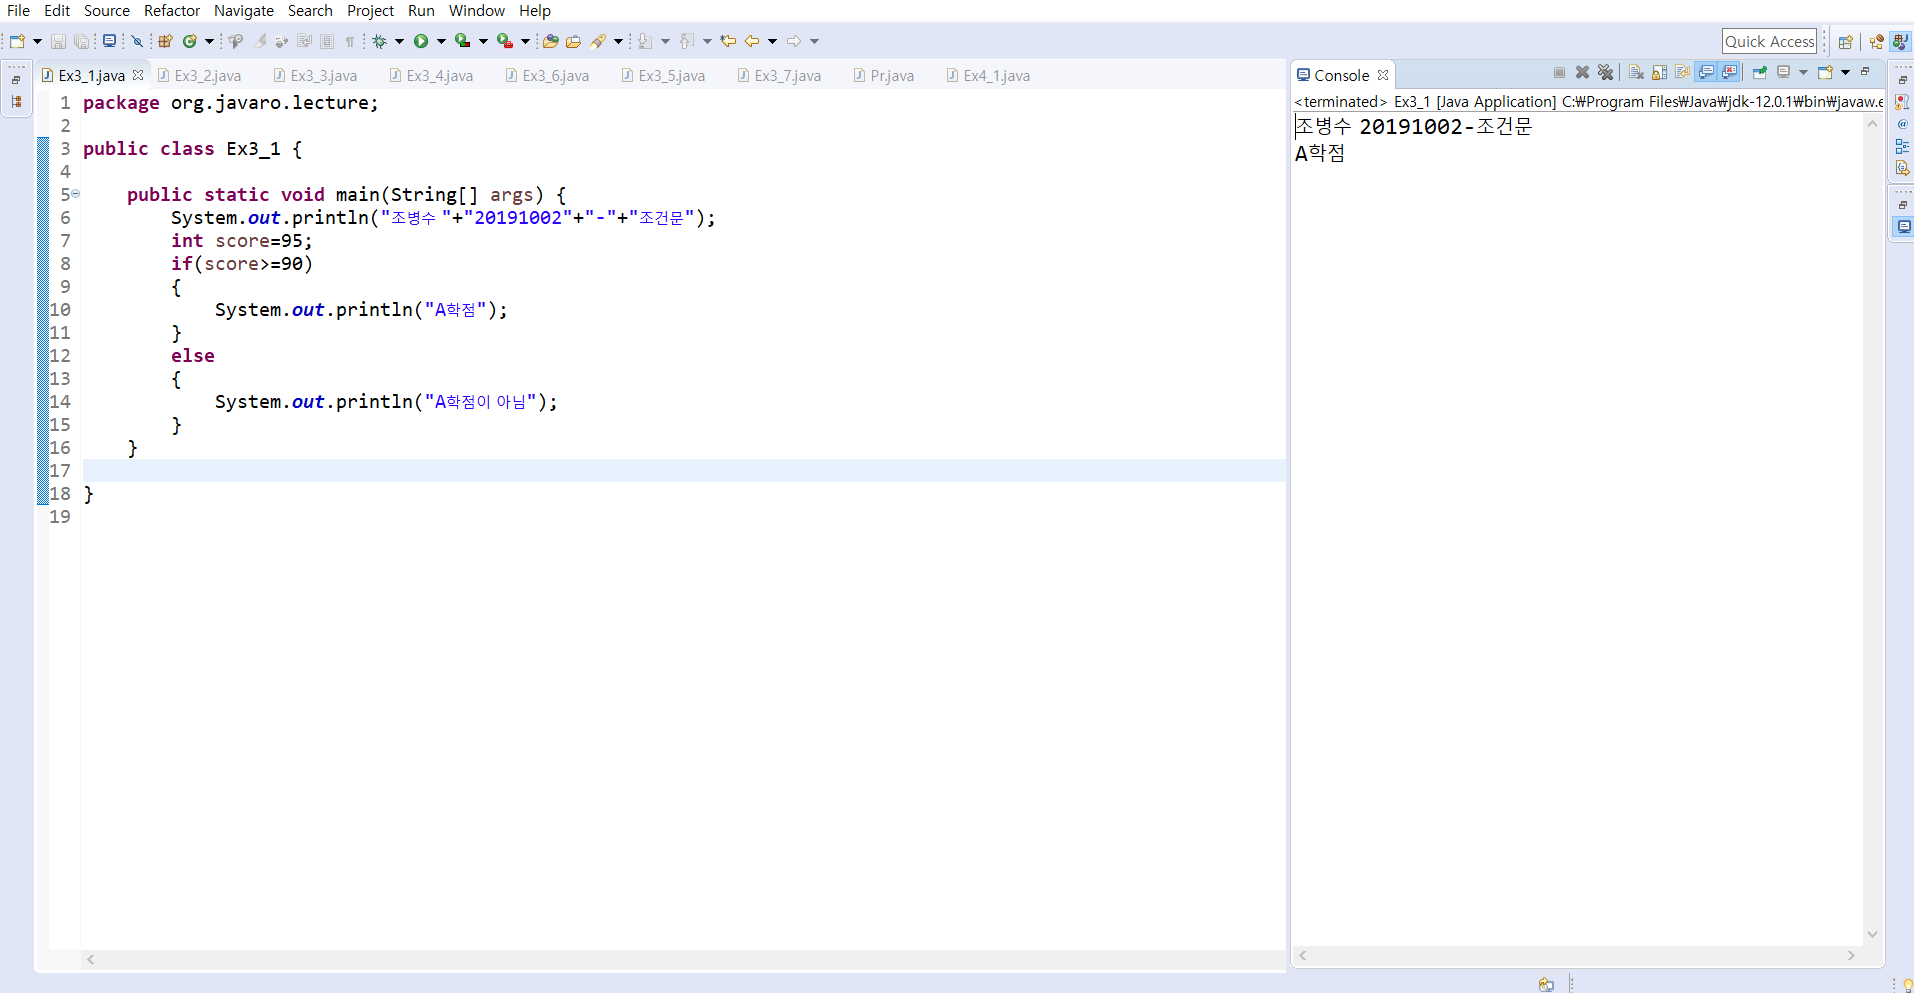Click the Save icon in the toolbar

58,41
